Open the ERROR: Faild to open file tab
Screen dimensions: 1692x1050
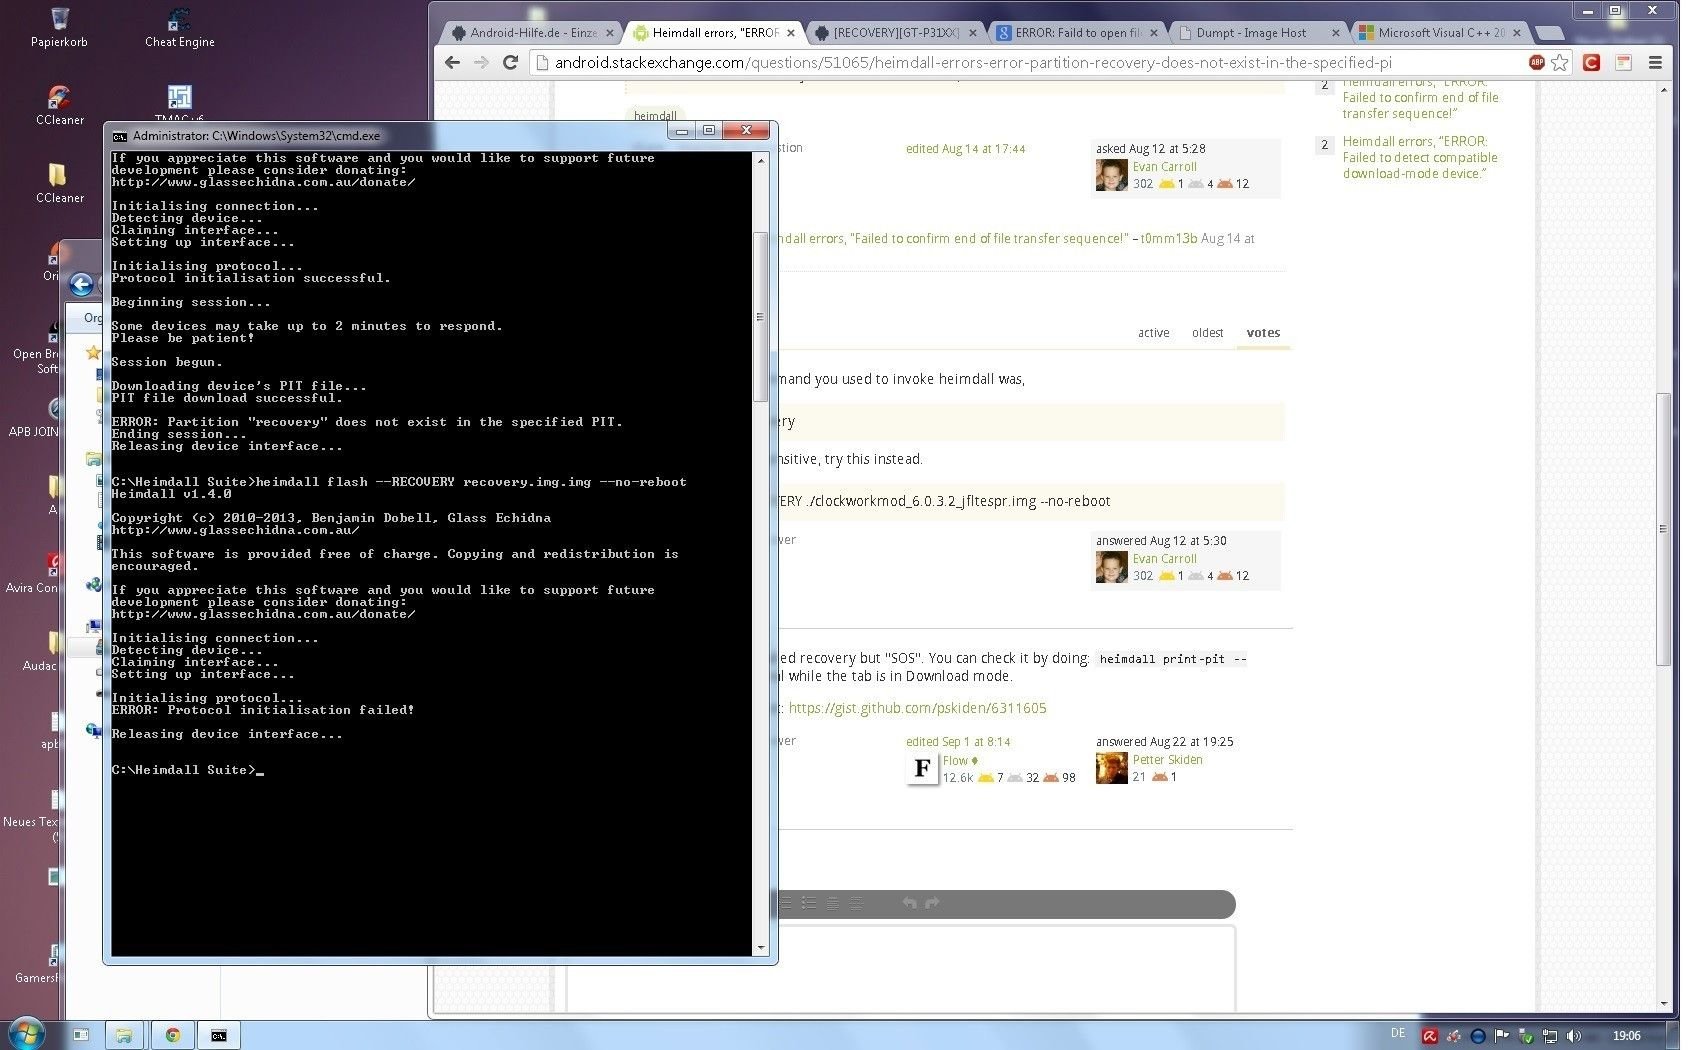pyautogui.click(x=1077, y=33)
